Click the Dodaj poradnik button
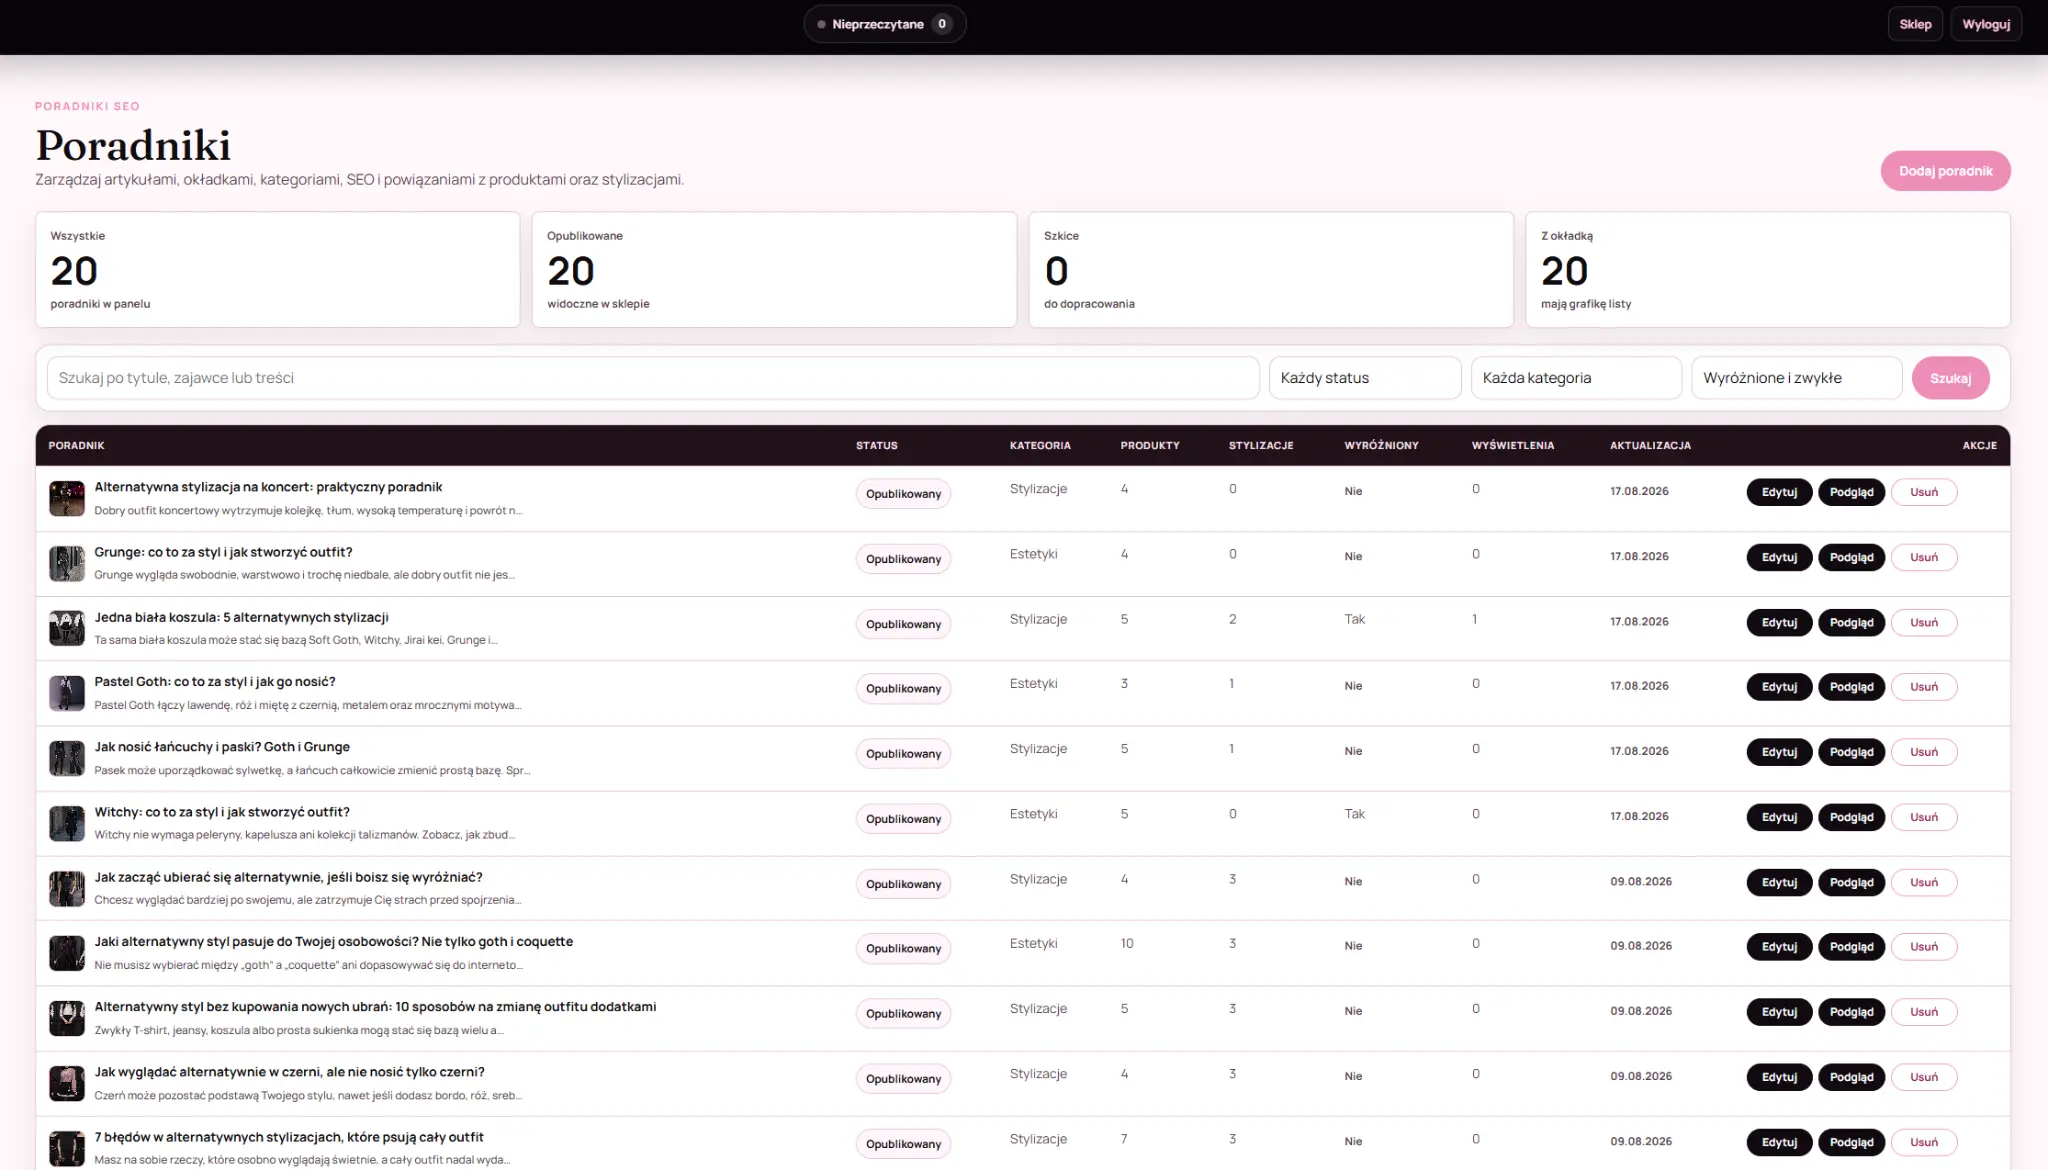 (x=1945, y=171)
